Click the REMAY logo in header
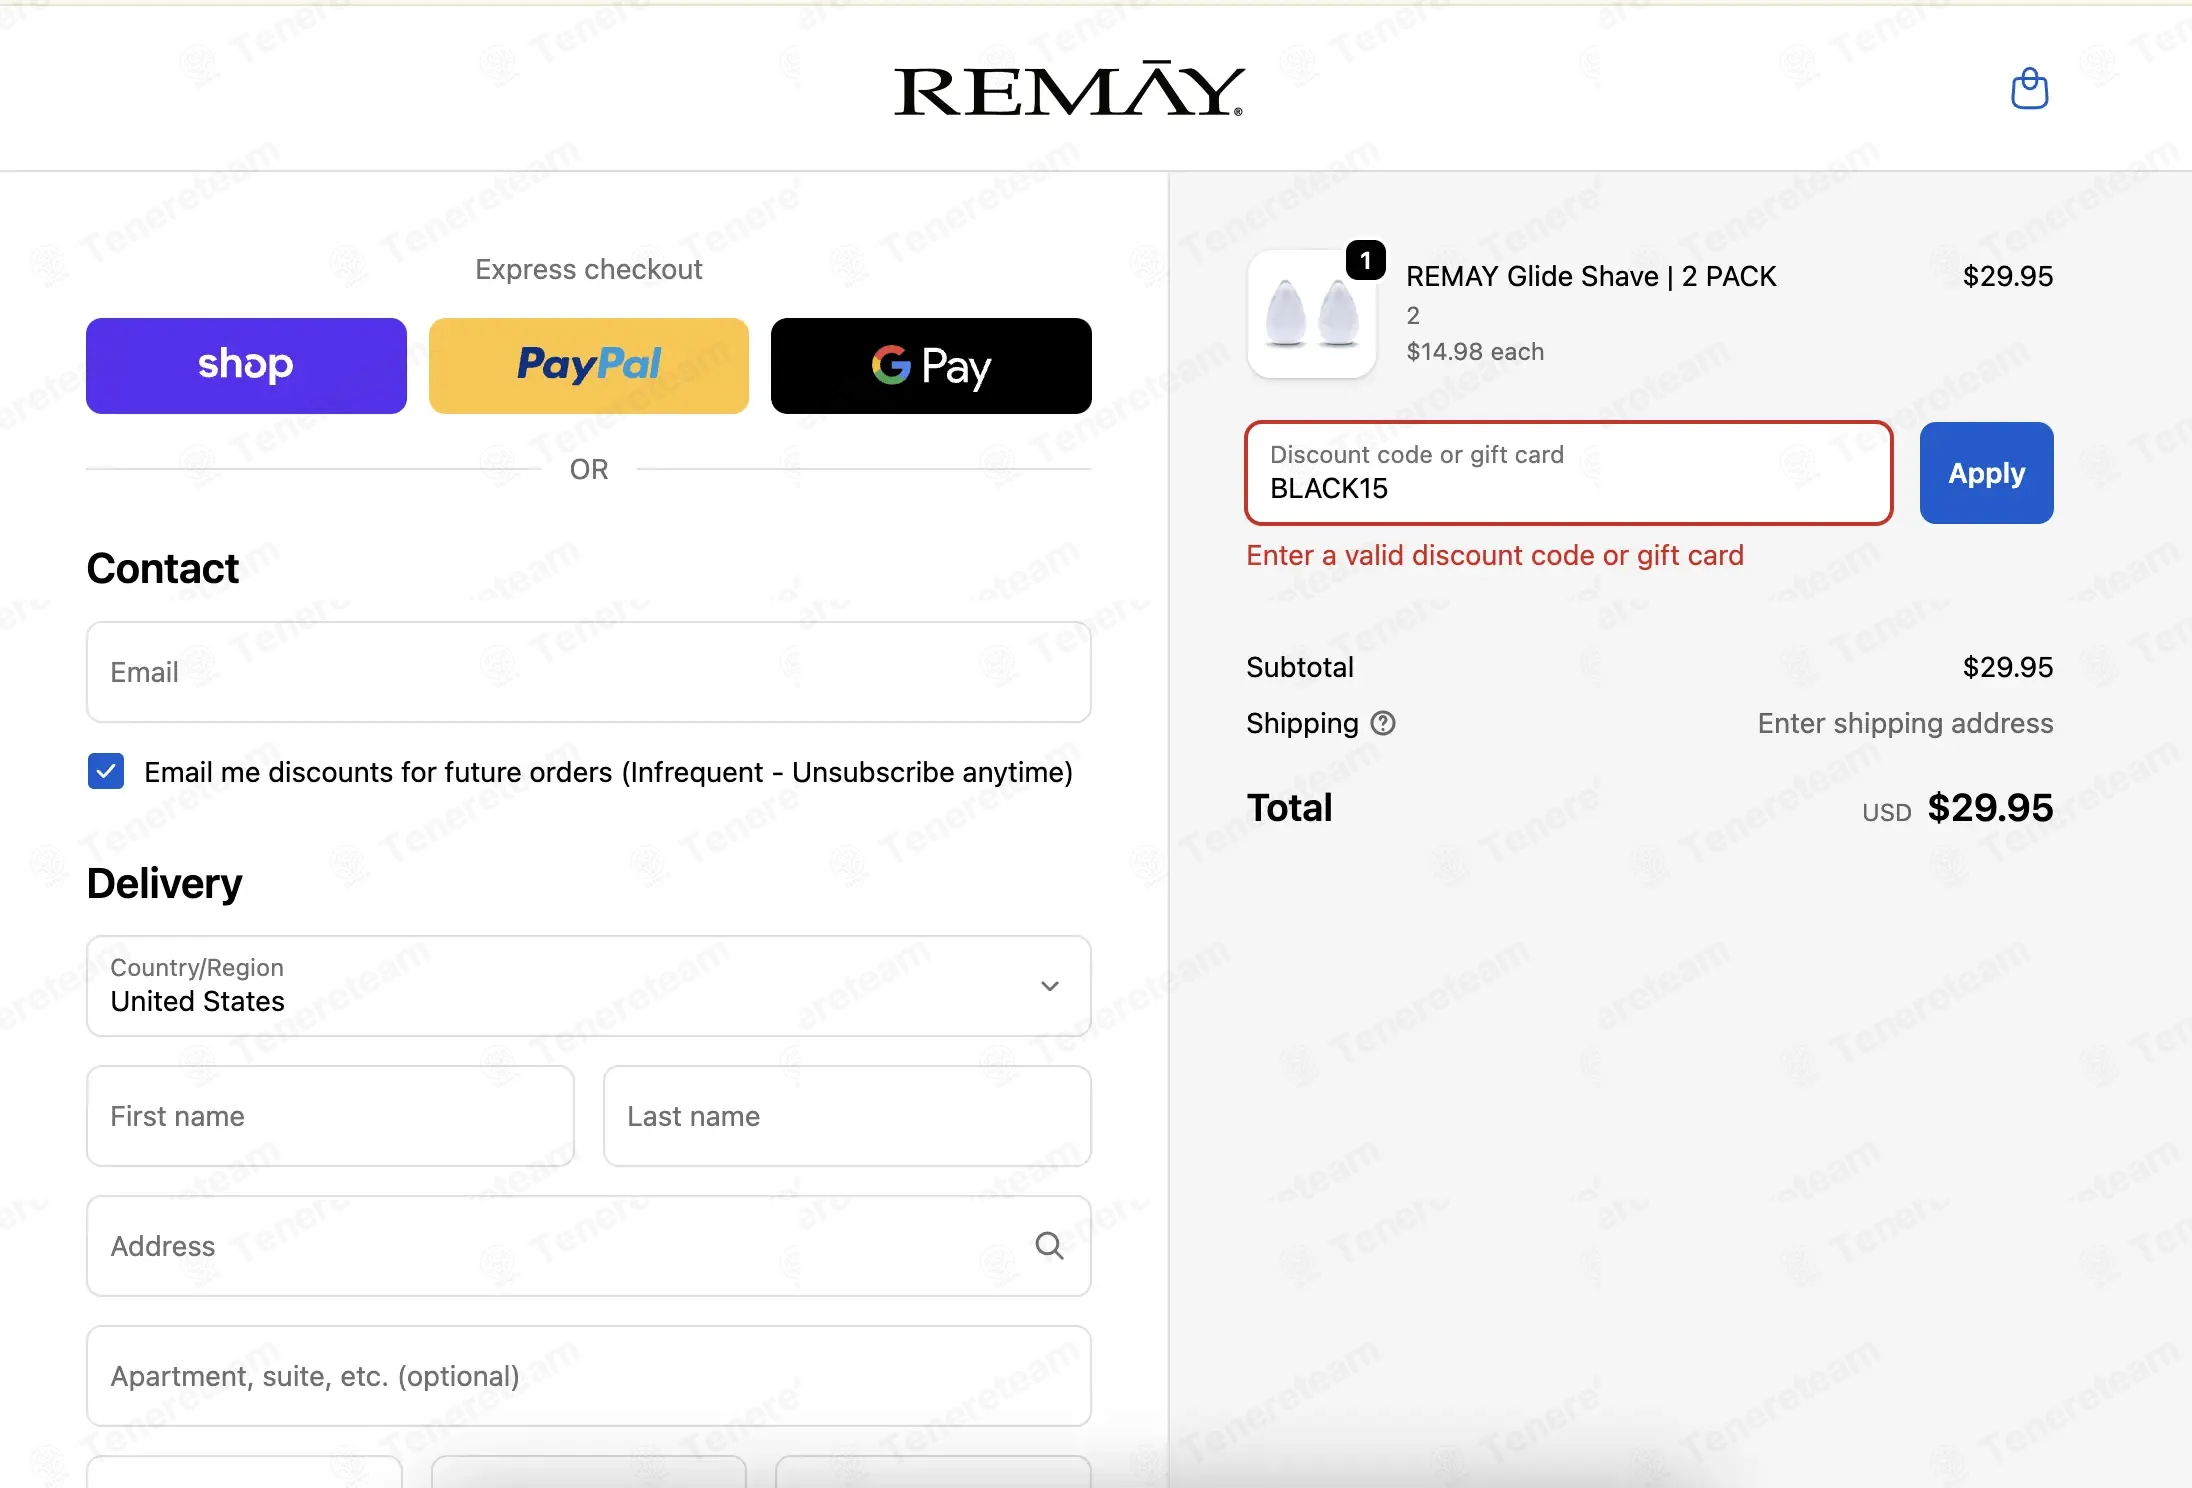This screenshot has height=1488, width=2192. (x=1069, y=90)
